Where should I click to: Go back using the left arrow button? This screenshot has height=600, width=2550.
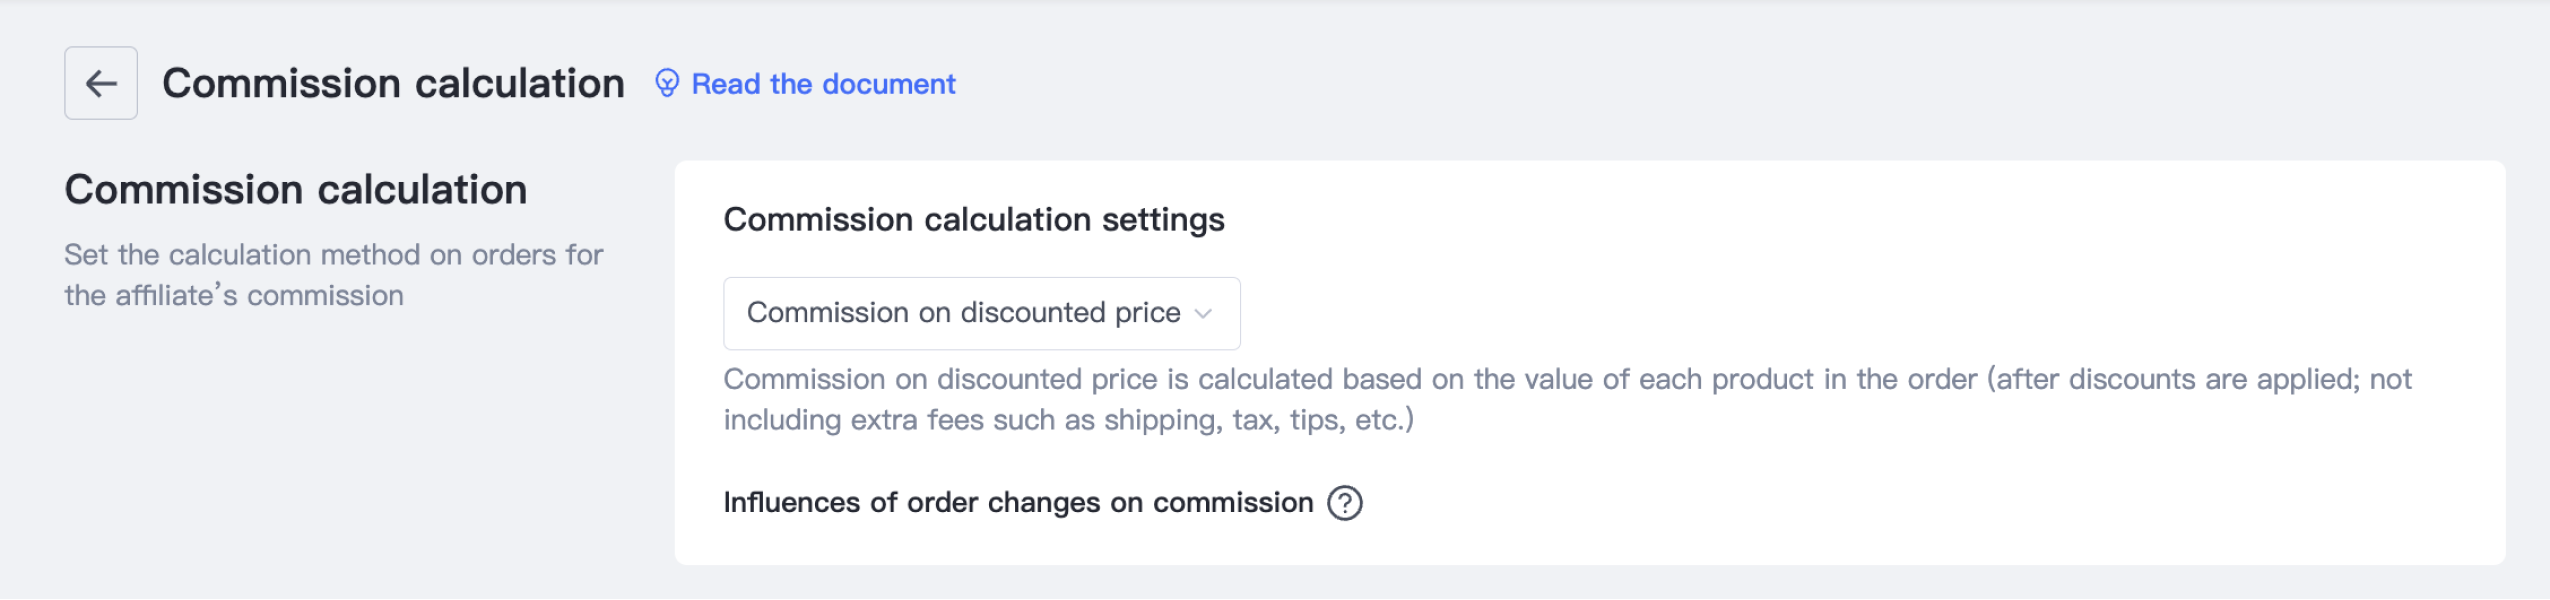(101, 83)
